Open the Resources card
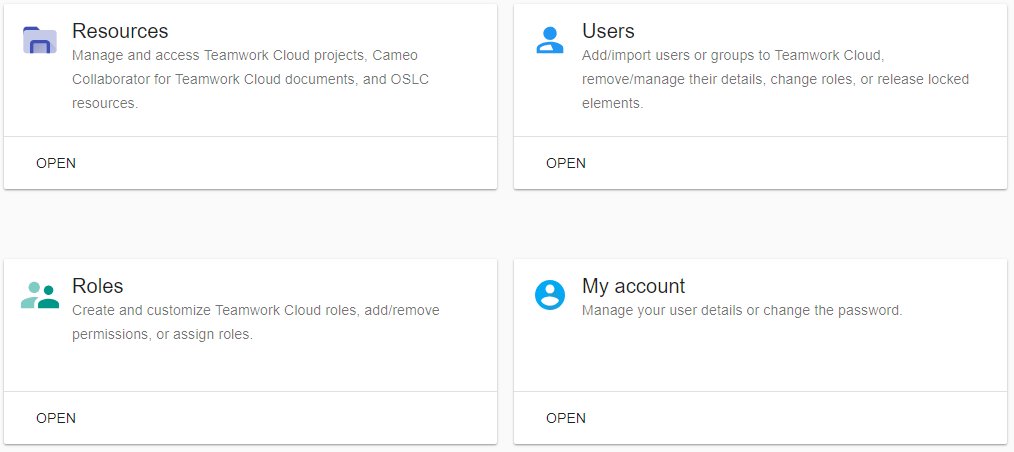Viewport: 1014px width, 452px height. point(56,163)
